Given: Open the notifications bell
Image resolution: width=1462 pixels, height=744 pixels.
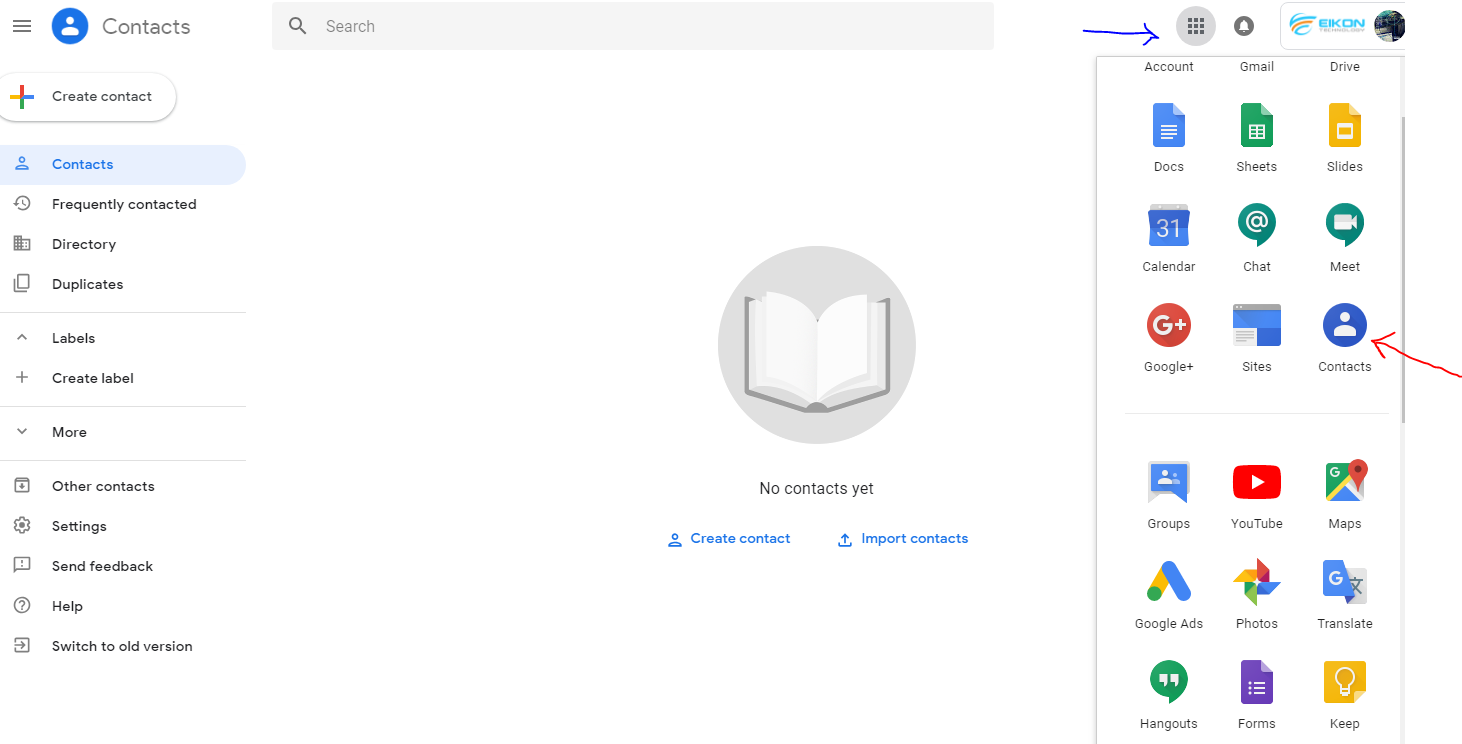Looking at the screenshot, I should tap(1243, 26).
